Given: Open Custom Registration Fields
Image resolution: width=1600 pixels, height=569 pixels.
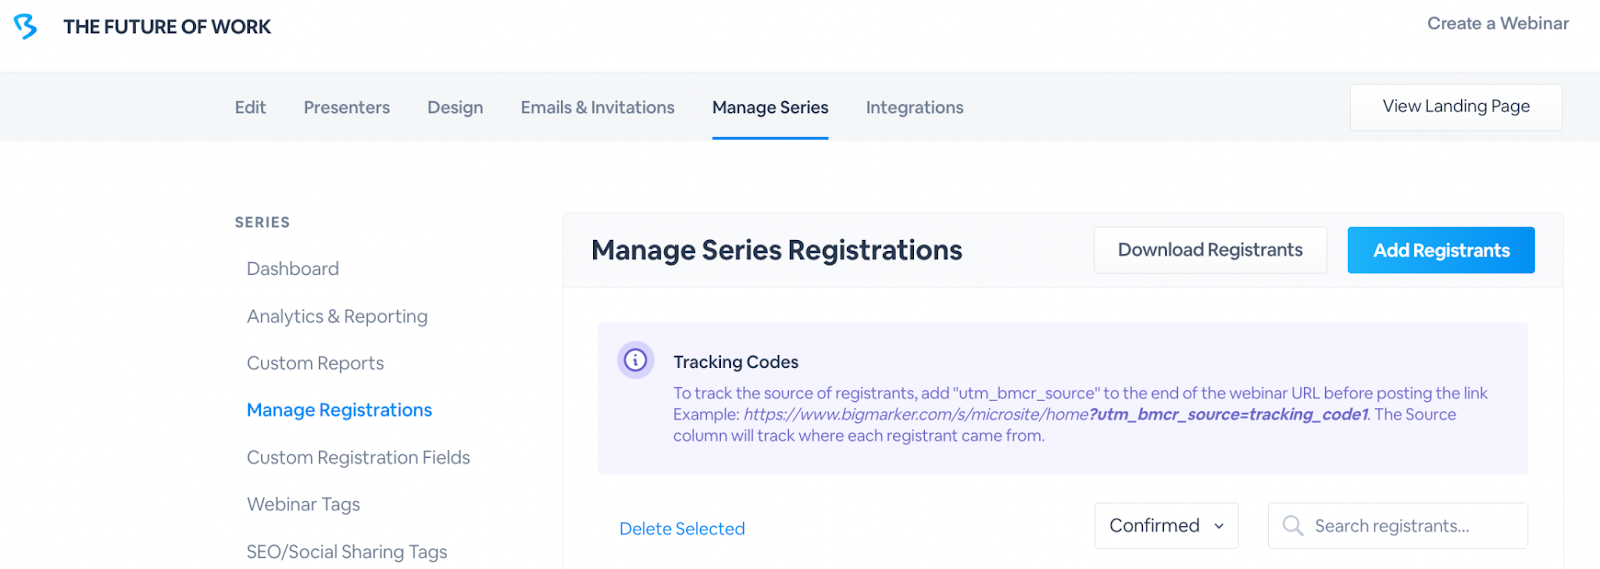Looking at the screenshot, I should click(358, 457).
